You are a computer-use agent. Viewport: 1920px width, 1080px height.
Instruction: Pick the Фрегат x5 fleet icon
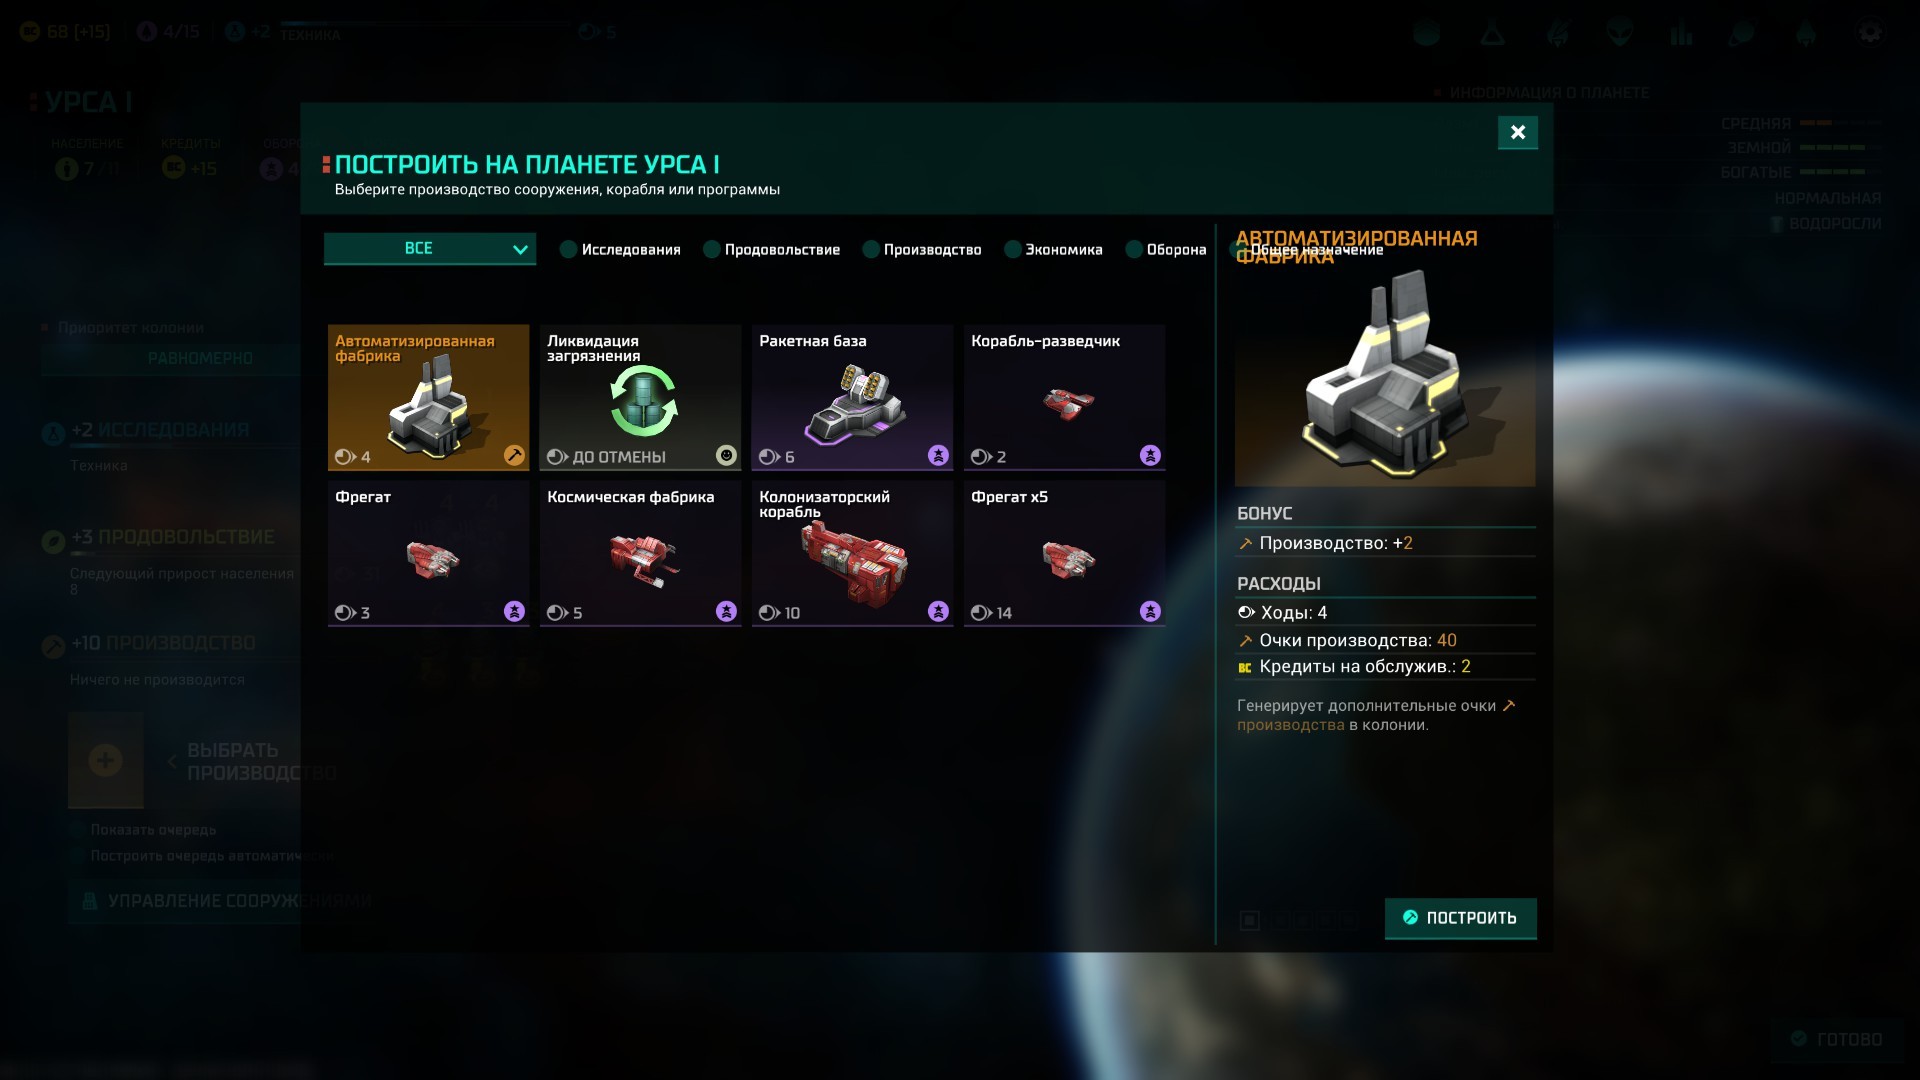pos(1068,559)
